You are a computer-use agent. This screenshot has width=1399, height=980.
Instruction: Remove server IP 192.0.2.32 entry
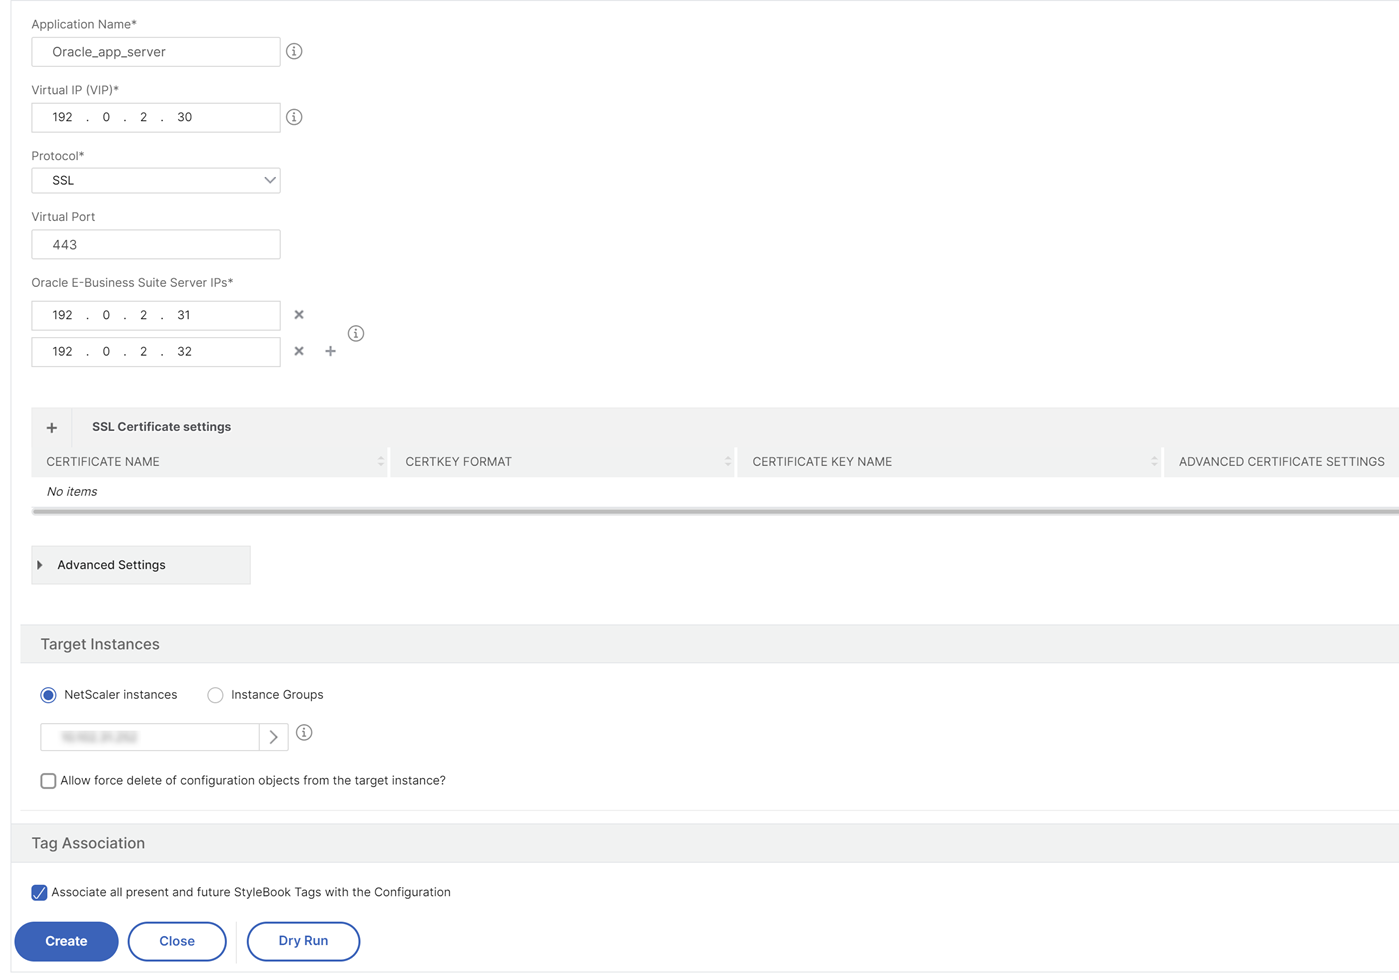(299, 351)
